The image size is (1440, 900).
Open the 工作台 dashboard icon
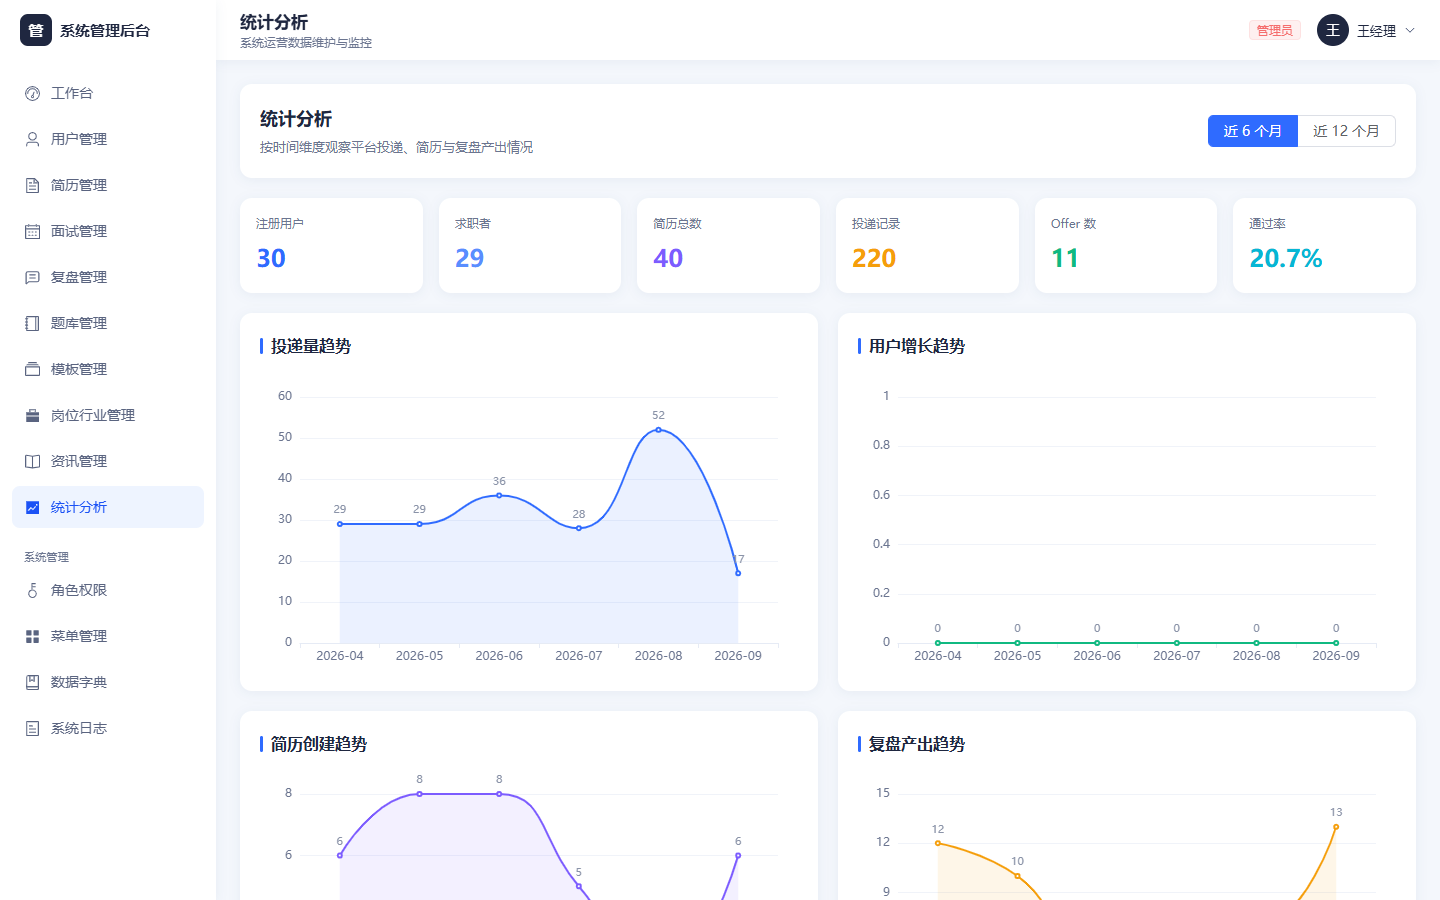pos(32,93)
